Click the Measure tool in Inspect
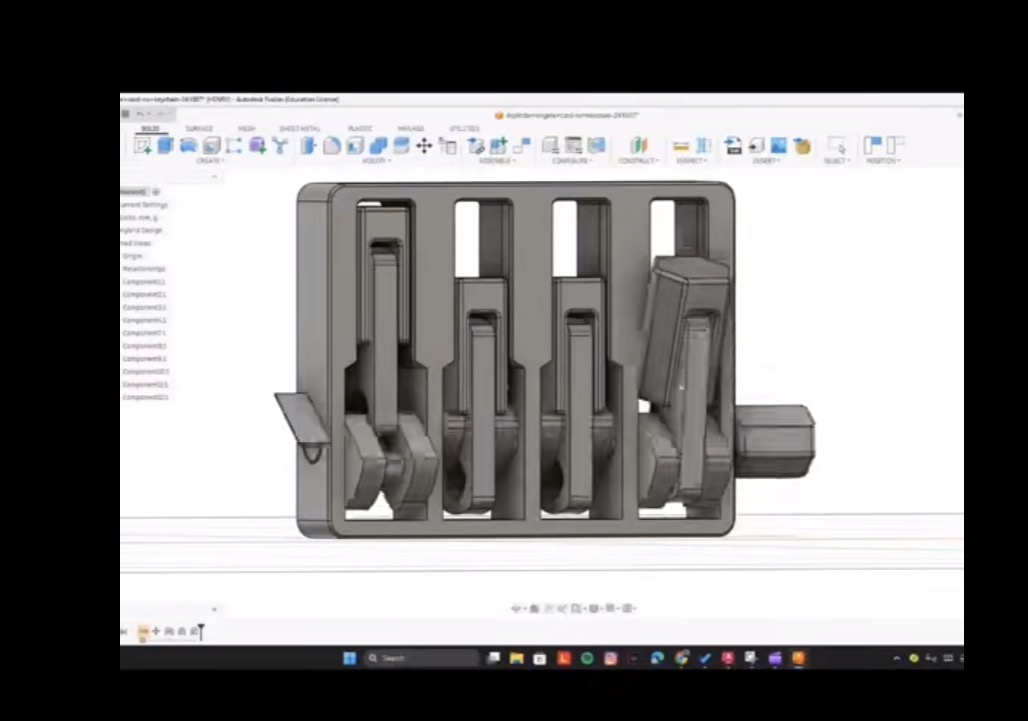Viewport: 1028px width, 721px height. [681, 145]
